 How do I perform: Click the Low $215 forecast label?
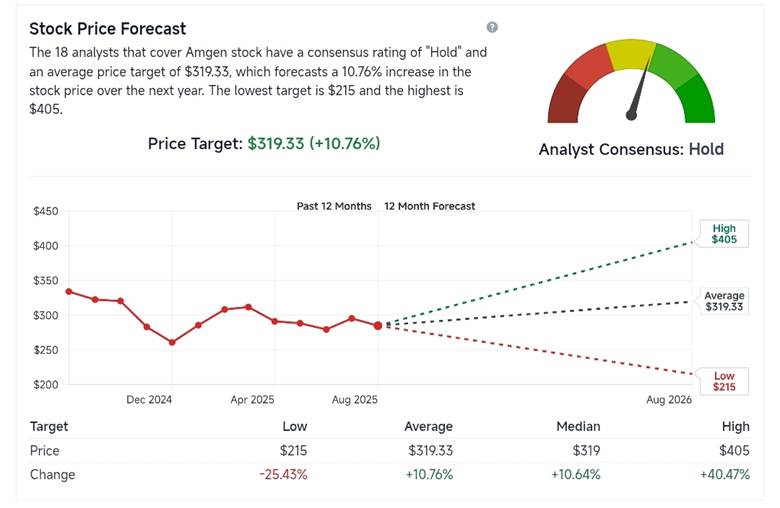723,381
